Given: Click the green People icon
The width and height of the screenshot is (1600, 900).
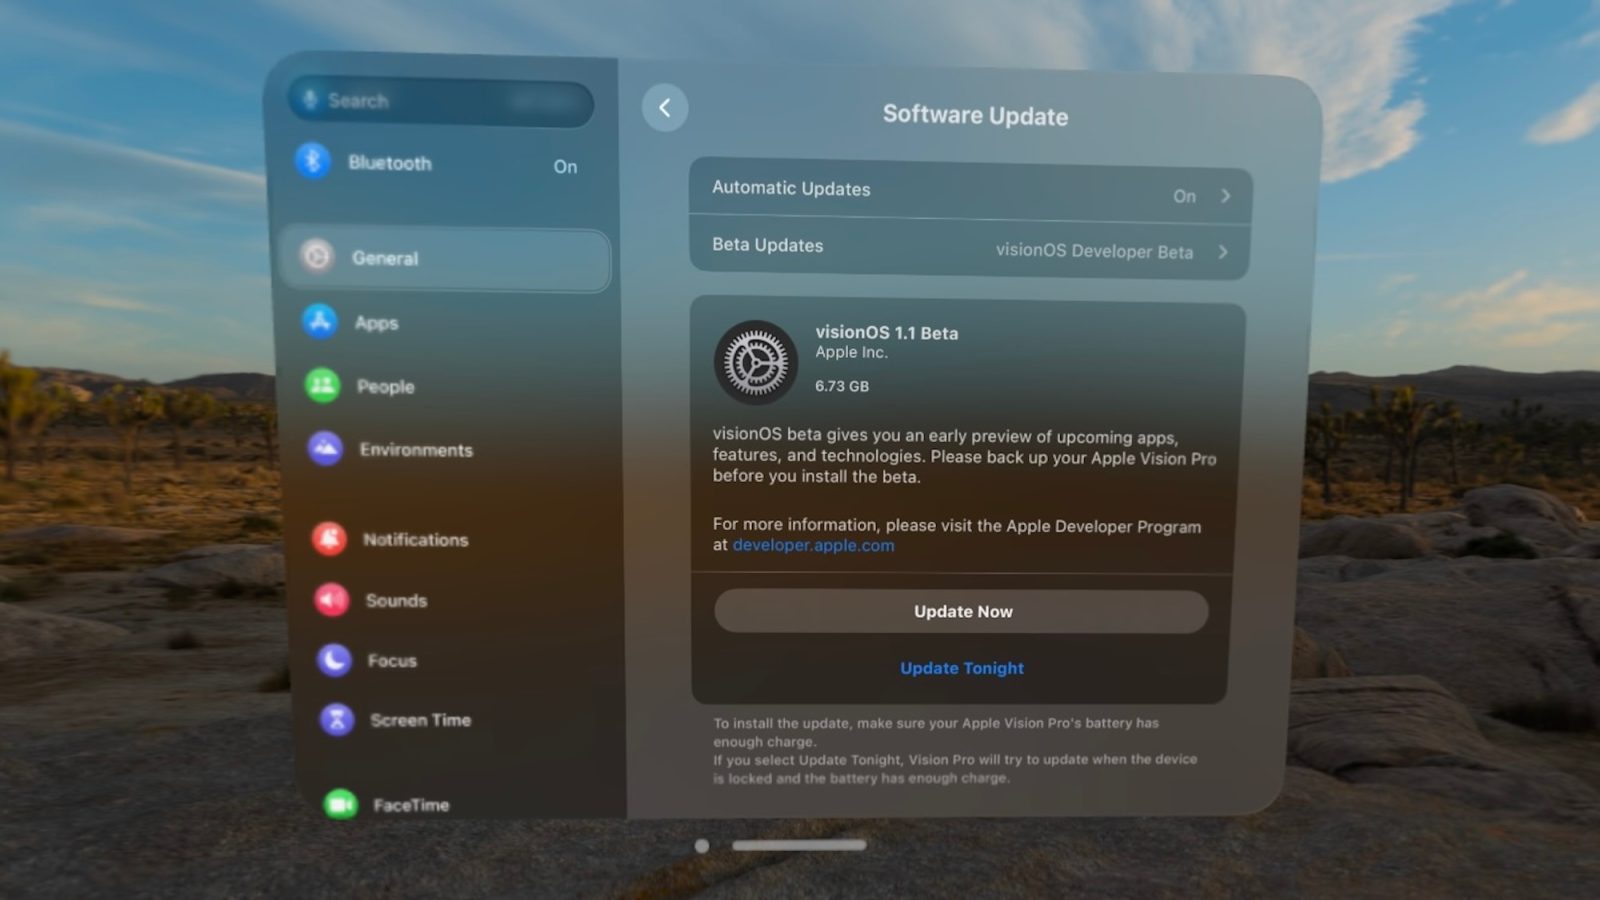Looking at the screenshot, I should (x=323, y=385).
